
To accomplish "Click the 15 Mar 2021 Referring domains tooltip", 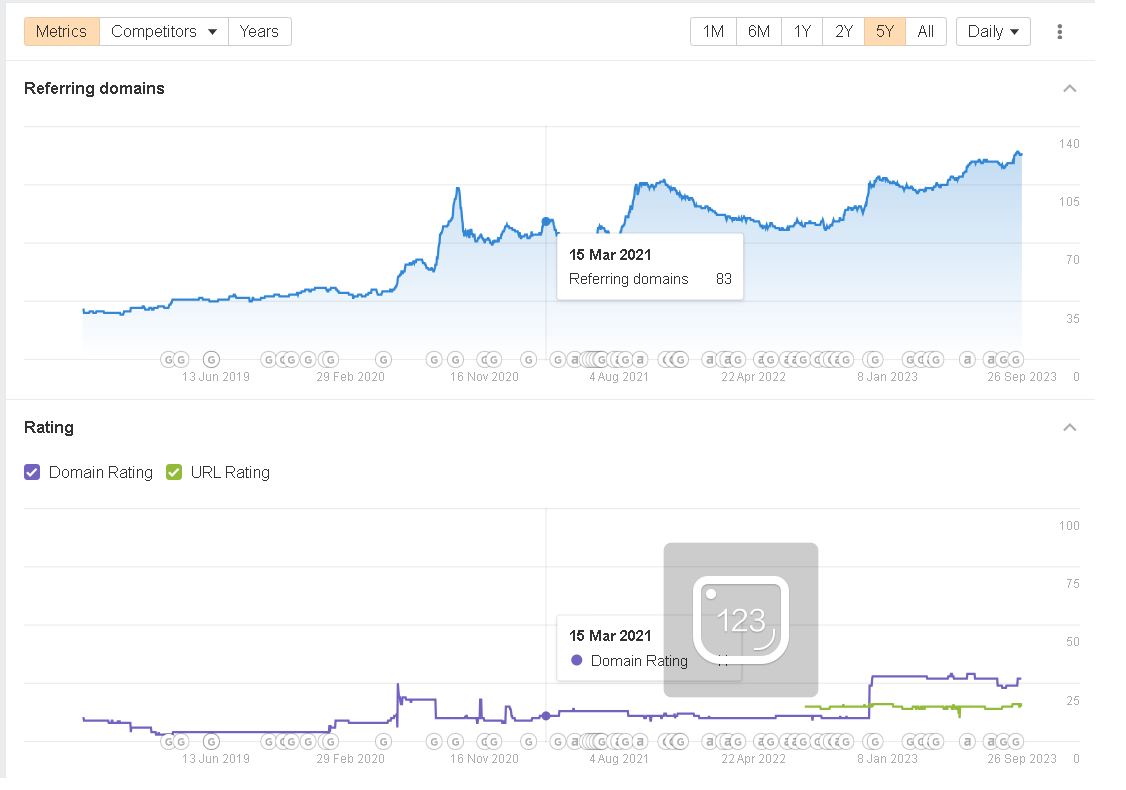I will [x=650, y=267].
